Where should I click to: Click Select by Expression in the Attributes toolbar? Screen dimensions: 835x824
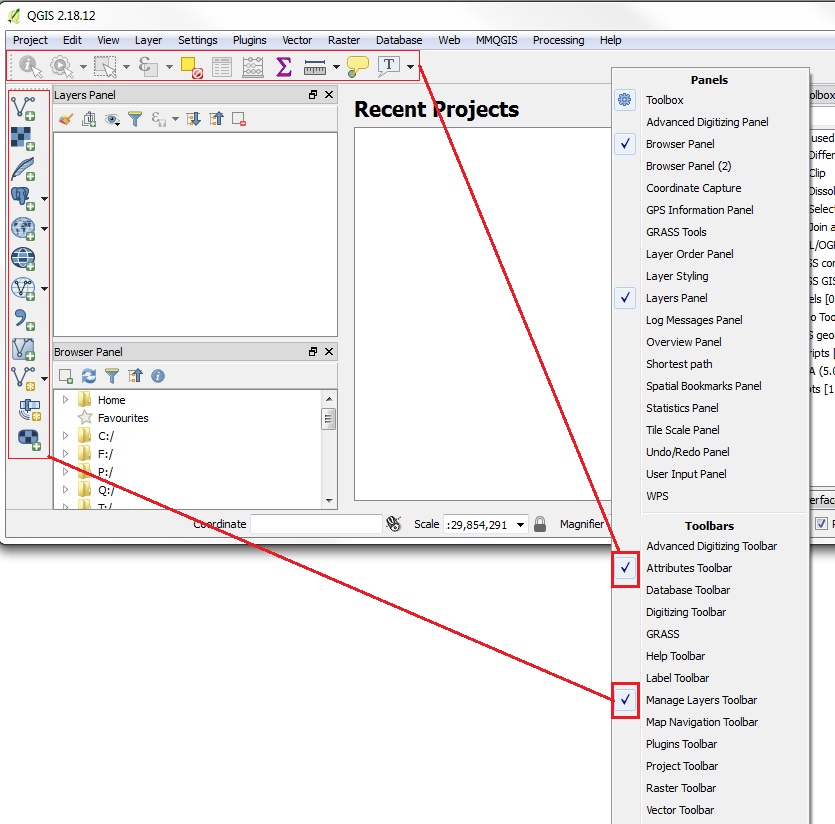click(x=148, y=67)
